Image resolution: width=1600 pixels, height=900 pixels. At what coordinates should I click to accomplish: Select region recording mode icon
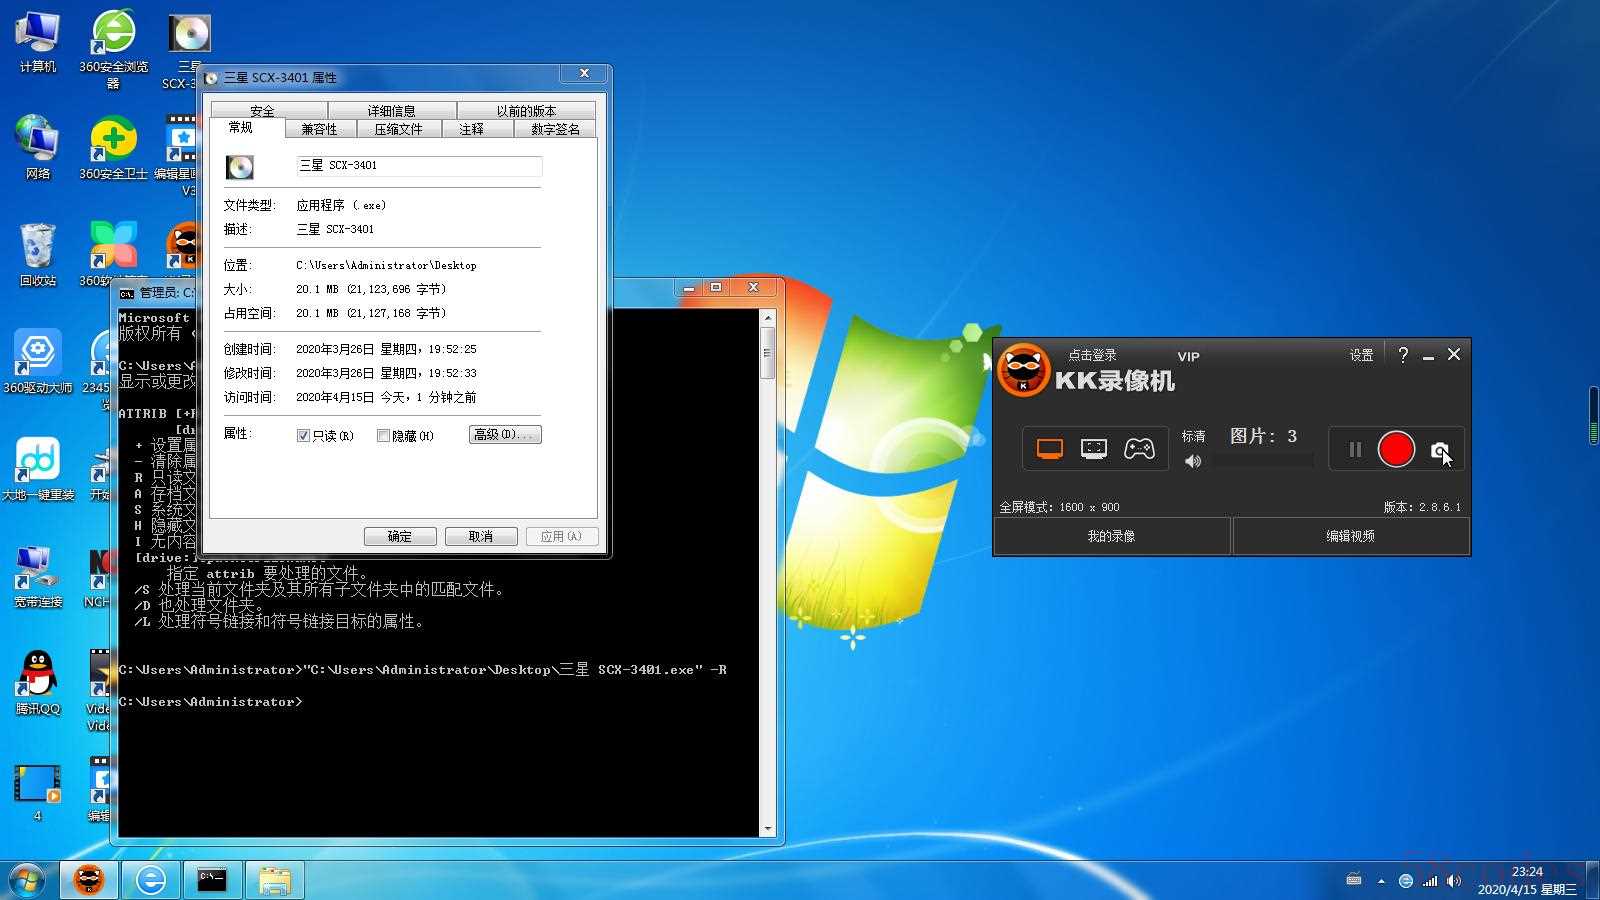click(1094, 449)
